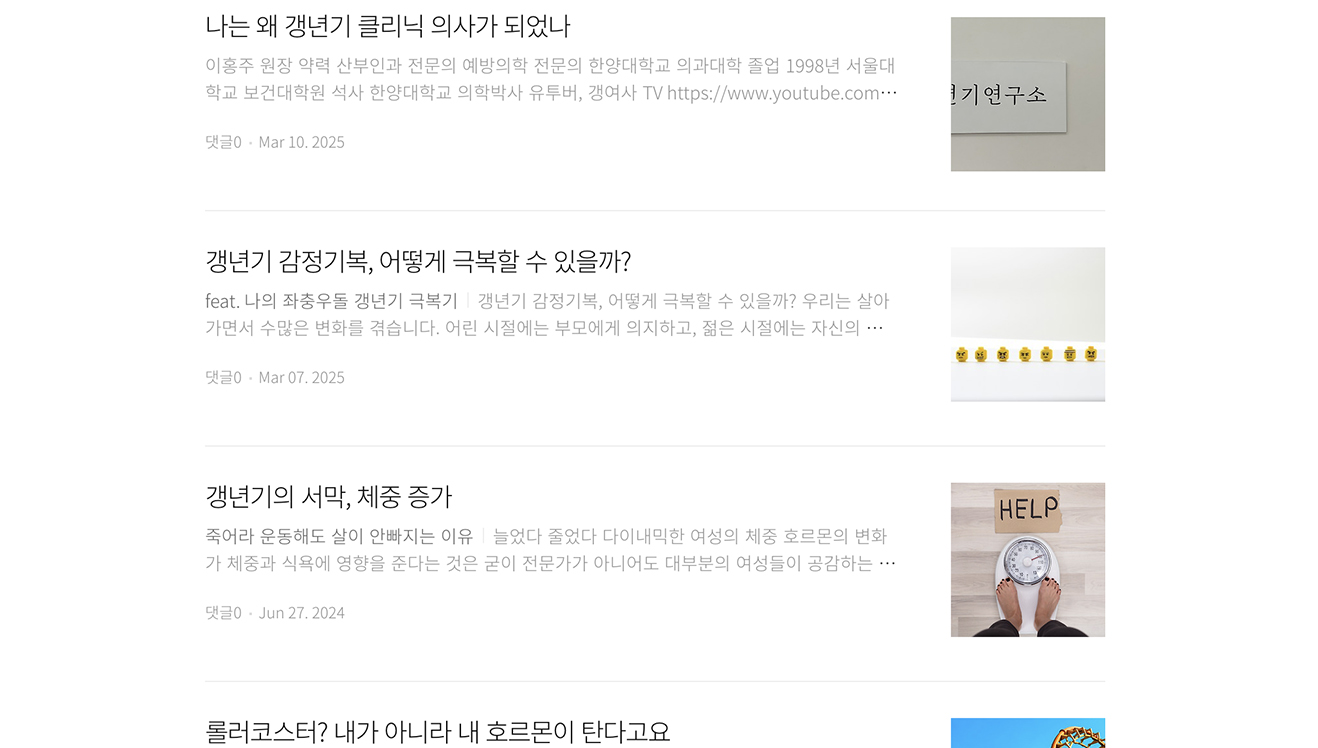
Task: Open post 갱년기 감정기복, 어떻게 극복할 수 있을까?
Action: (x=418, y=261)
